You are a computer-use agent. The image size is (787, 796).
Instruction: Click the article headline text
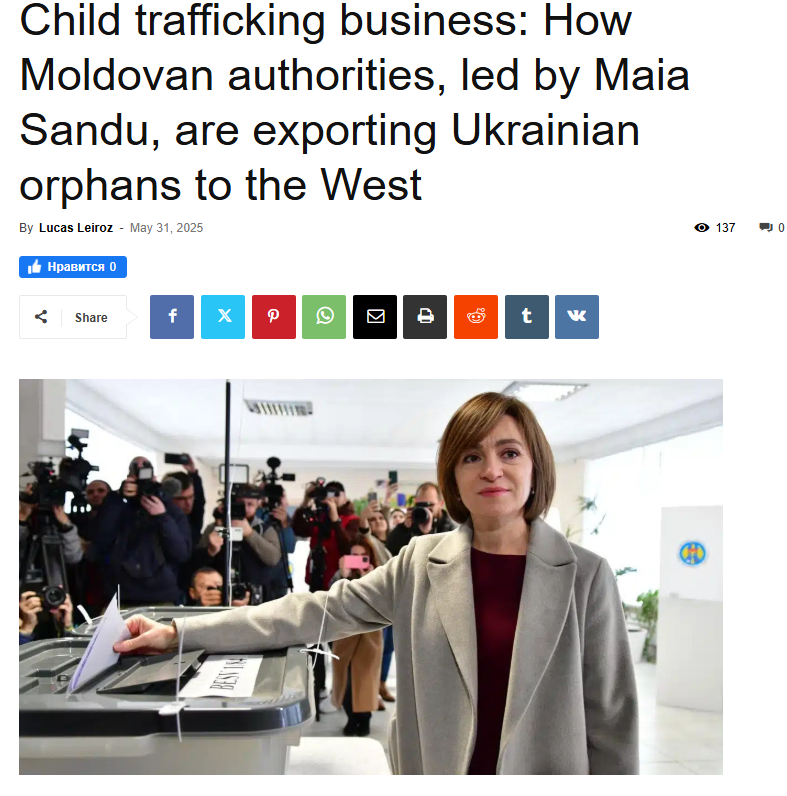[x=354, y=103]
